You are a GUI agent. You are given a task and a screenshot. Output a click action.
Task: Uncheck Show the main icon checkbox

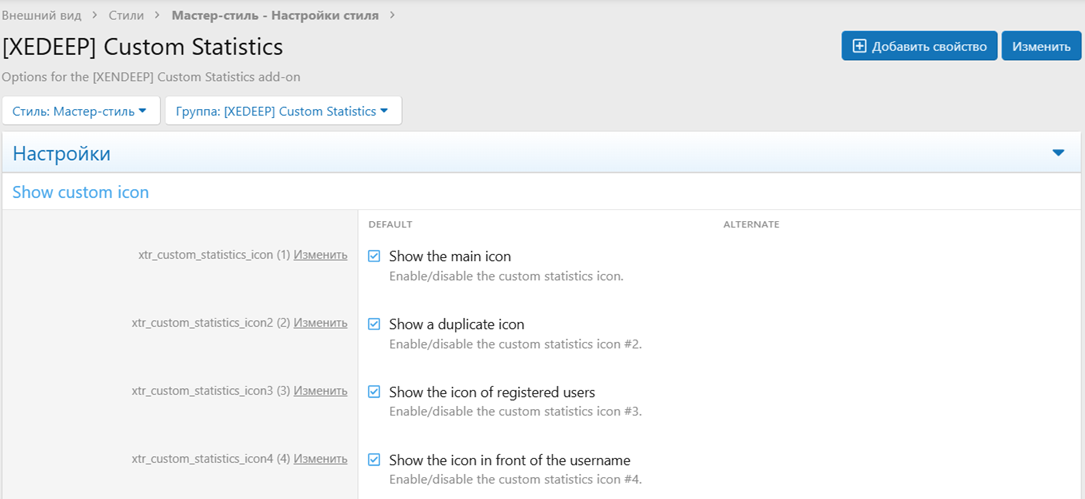pyautogui.click(x=374, y=256)
